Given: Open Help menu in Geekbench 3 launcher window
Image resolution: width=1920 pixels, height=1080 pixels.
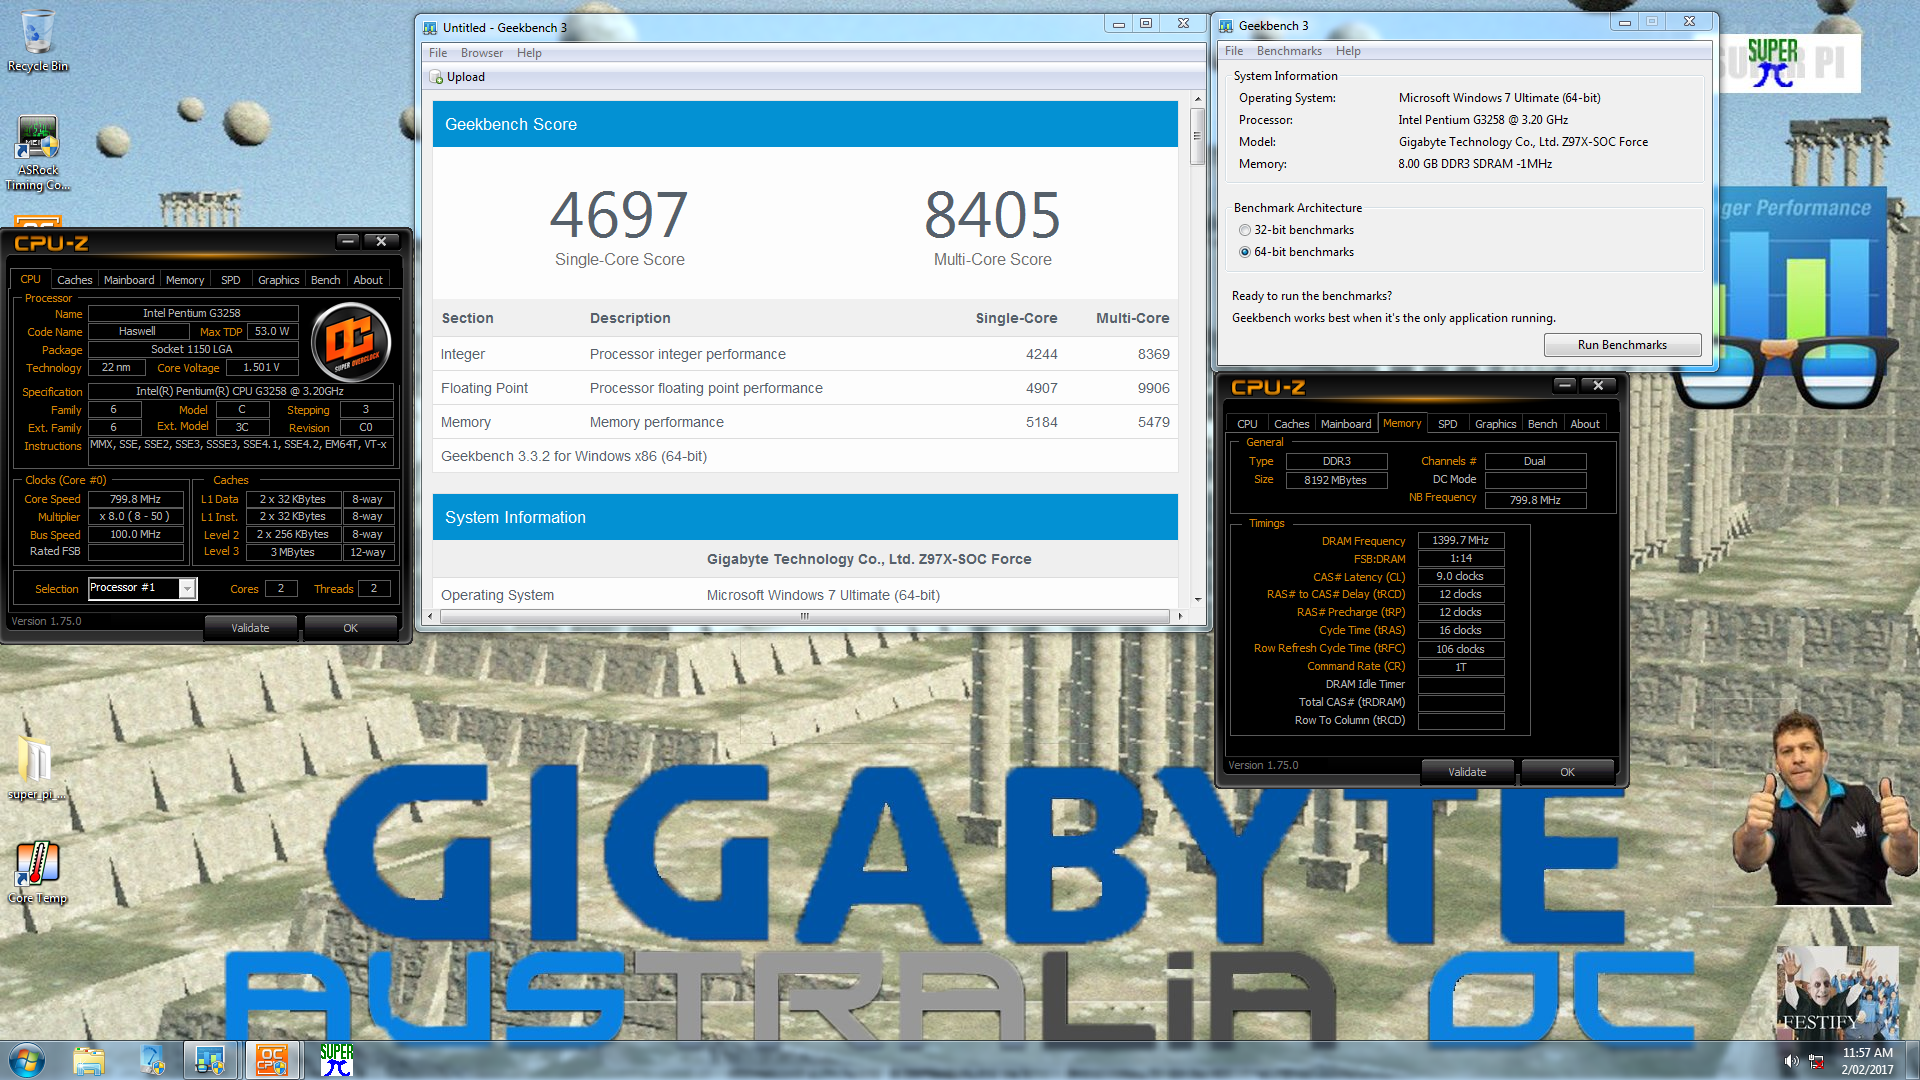Looking at the screenshot, I should [x=1348, y=51].
